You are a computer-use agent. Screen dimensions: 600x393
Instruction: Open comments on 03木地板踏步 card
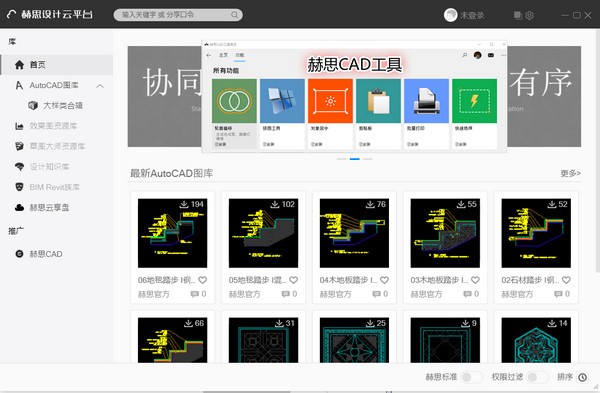(x=467, y=294)
